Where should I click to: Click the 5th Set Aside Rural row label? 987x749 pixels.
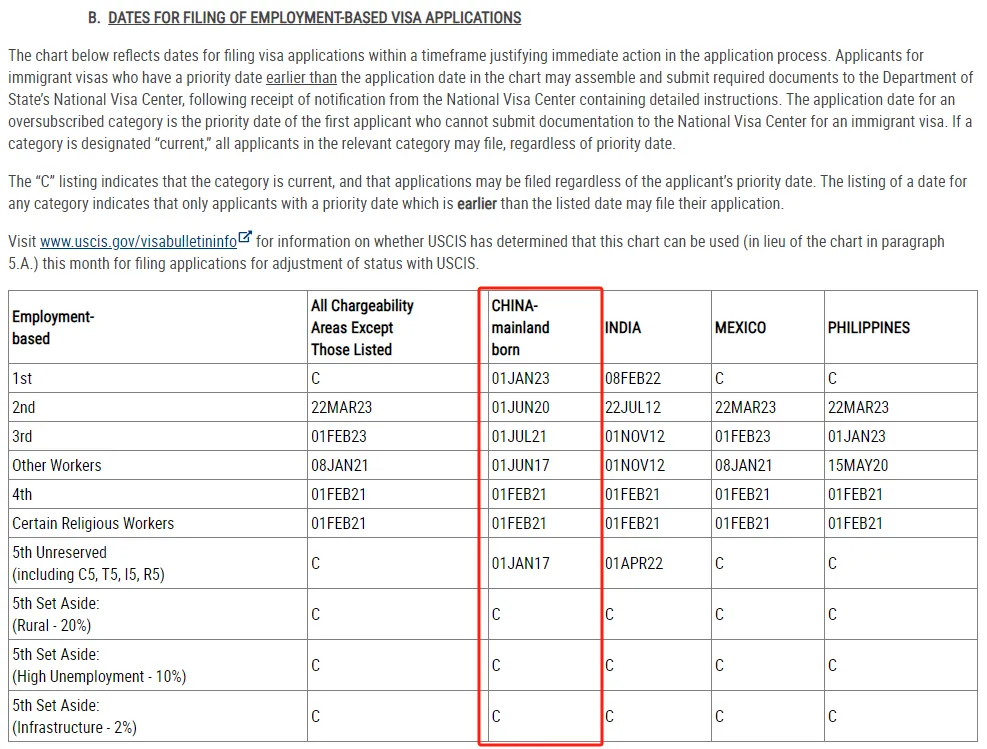tap(55, 615)
